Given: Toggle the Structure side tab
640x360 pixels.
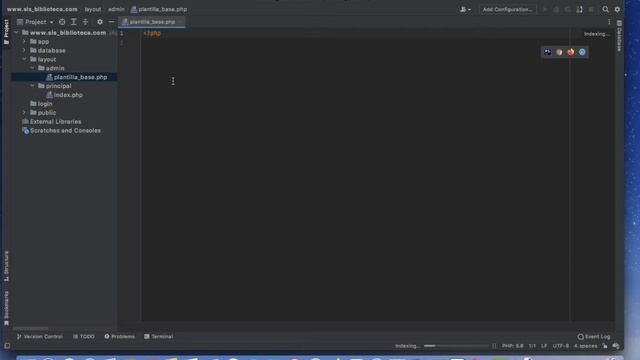Looking at the screenshot, I should pos(6,266).
